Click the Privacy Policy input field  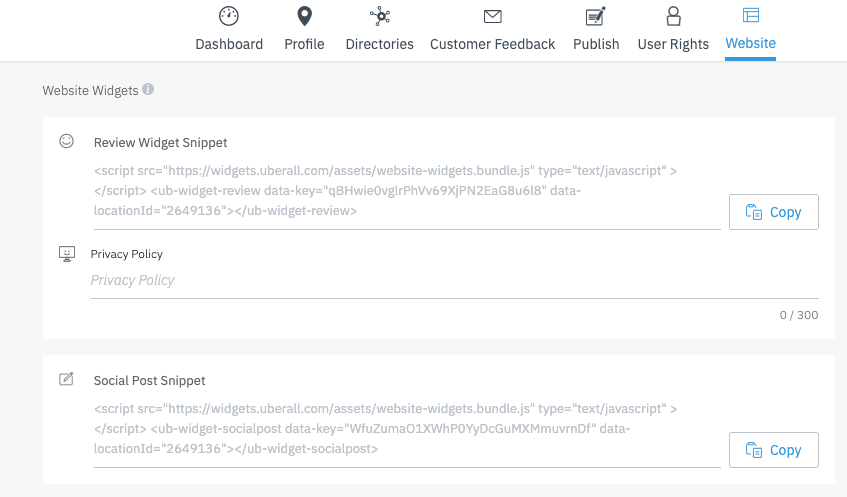click(455, 281)
